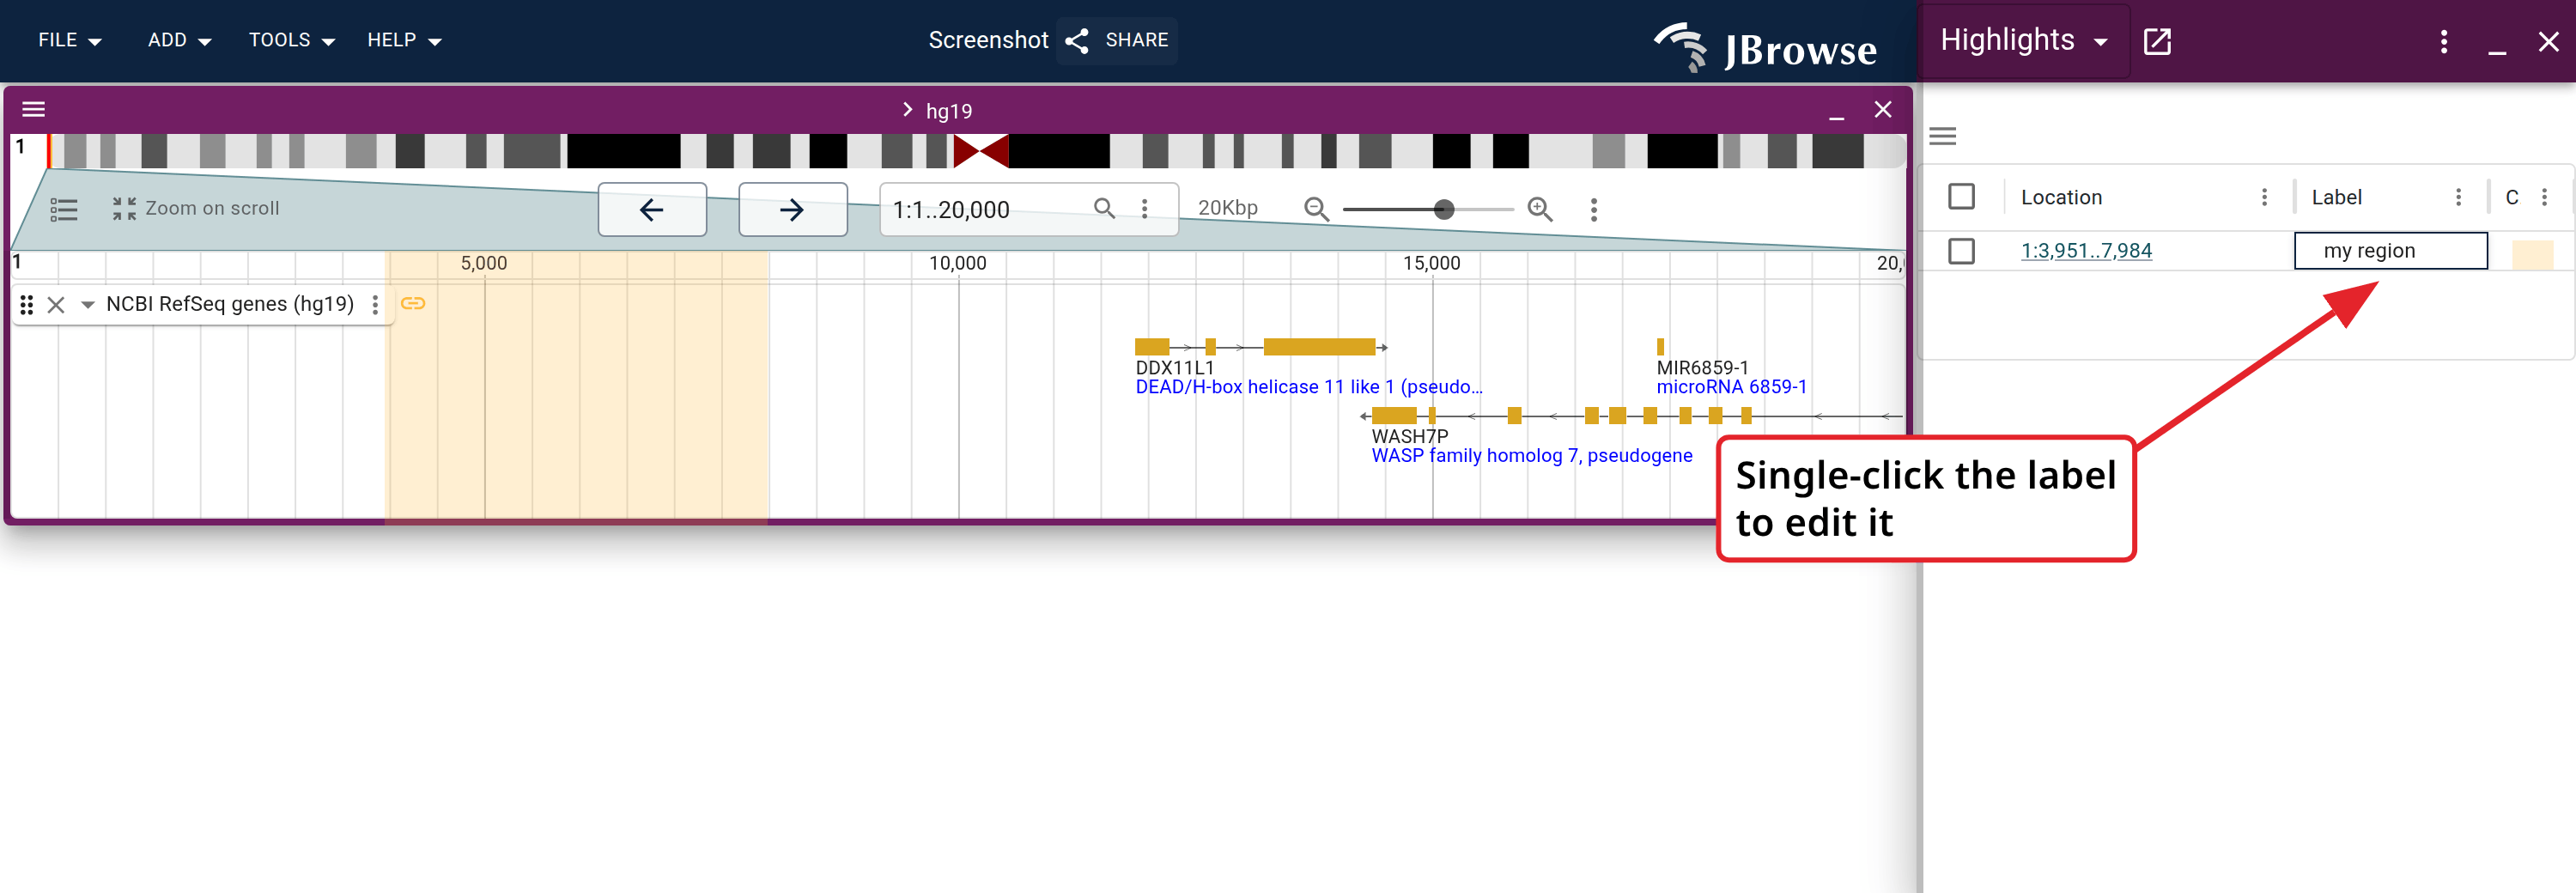Screen dimensions: 2576x893
Task: Open the widget drawer three-dot options menu
Action: 2444,41
